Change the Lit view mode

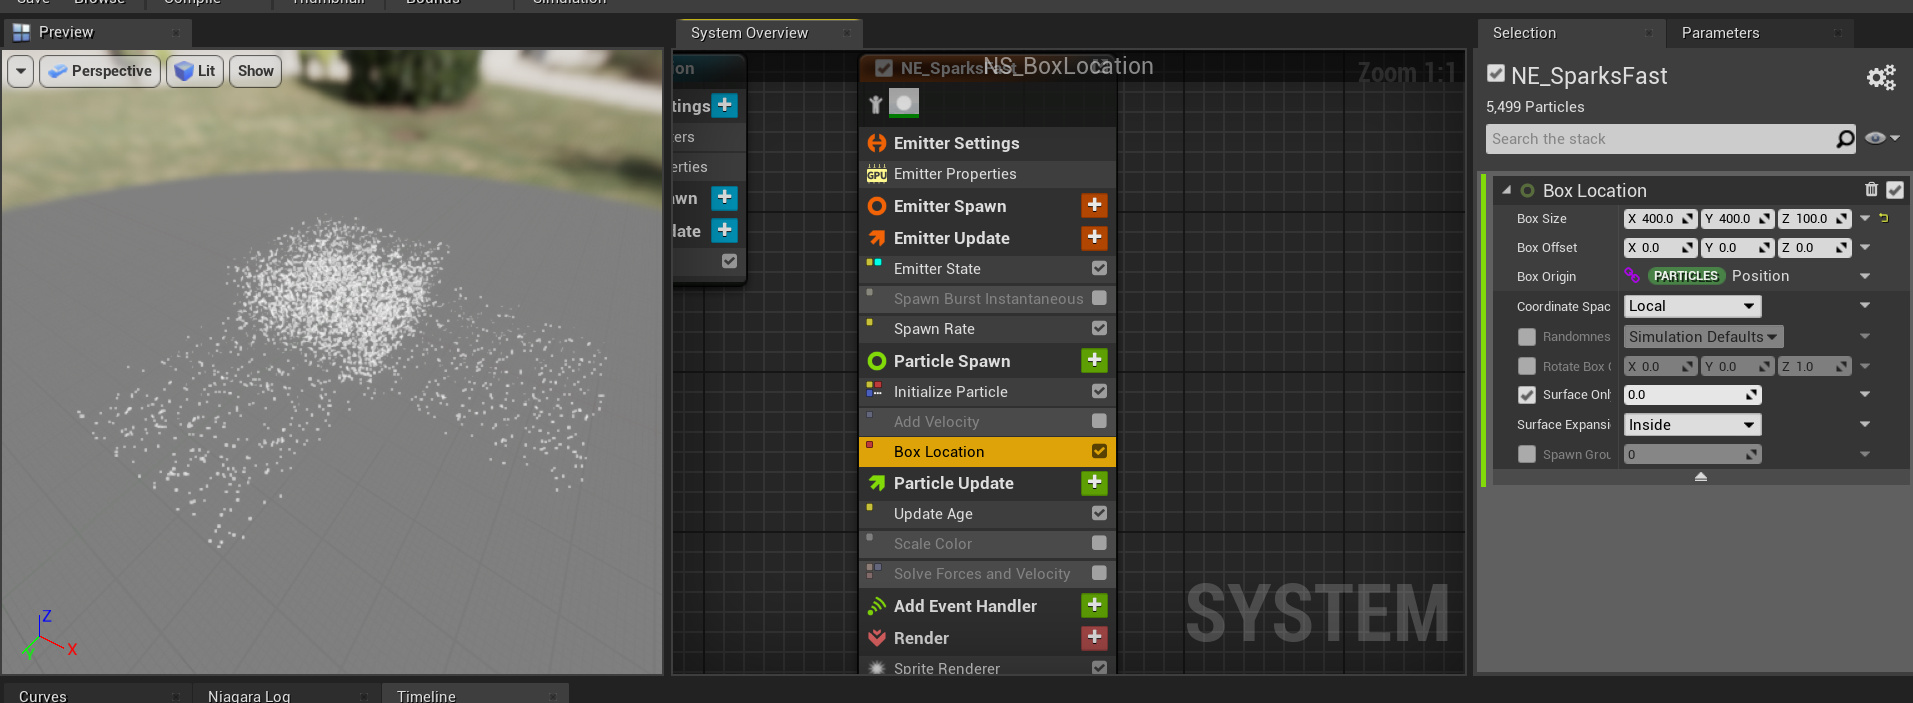coord(195,71)
